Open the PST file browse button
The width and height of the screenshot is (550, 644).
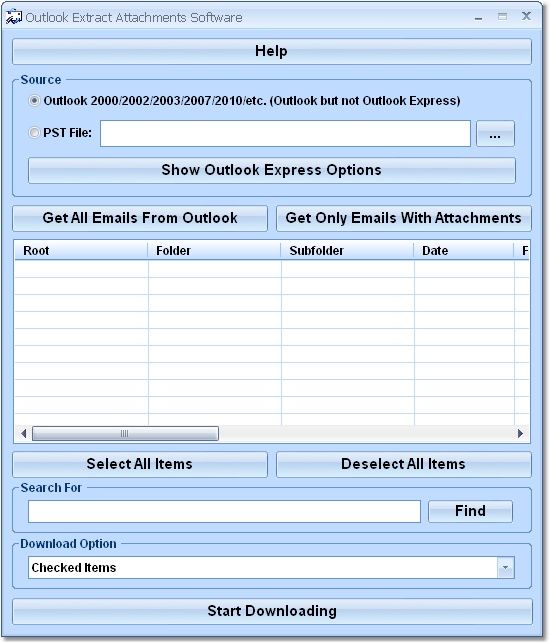pyautogui.click(x=495, y=133)
